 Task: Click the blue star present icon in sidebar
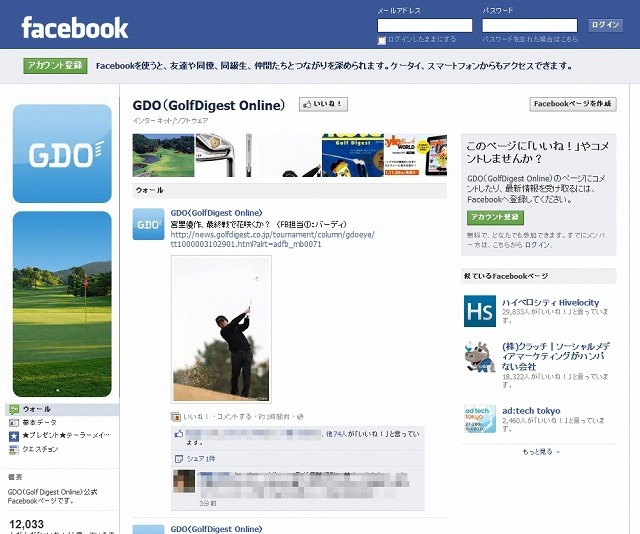click(x=14, y=436)
